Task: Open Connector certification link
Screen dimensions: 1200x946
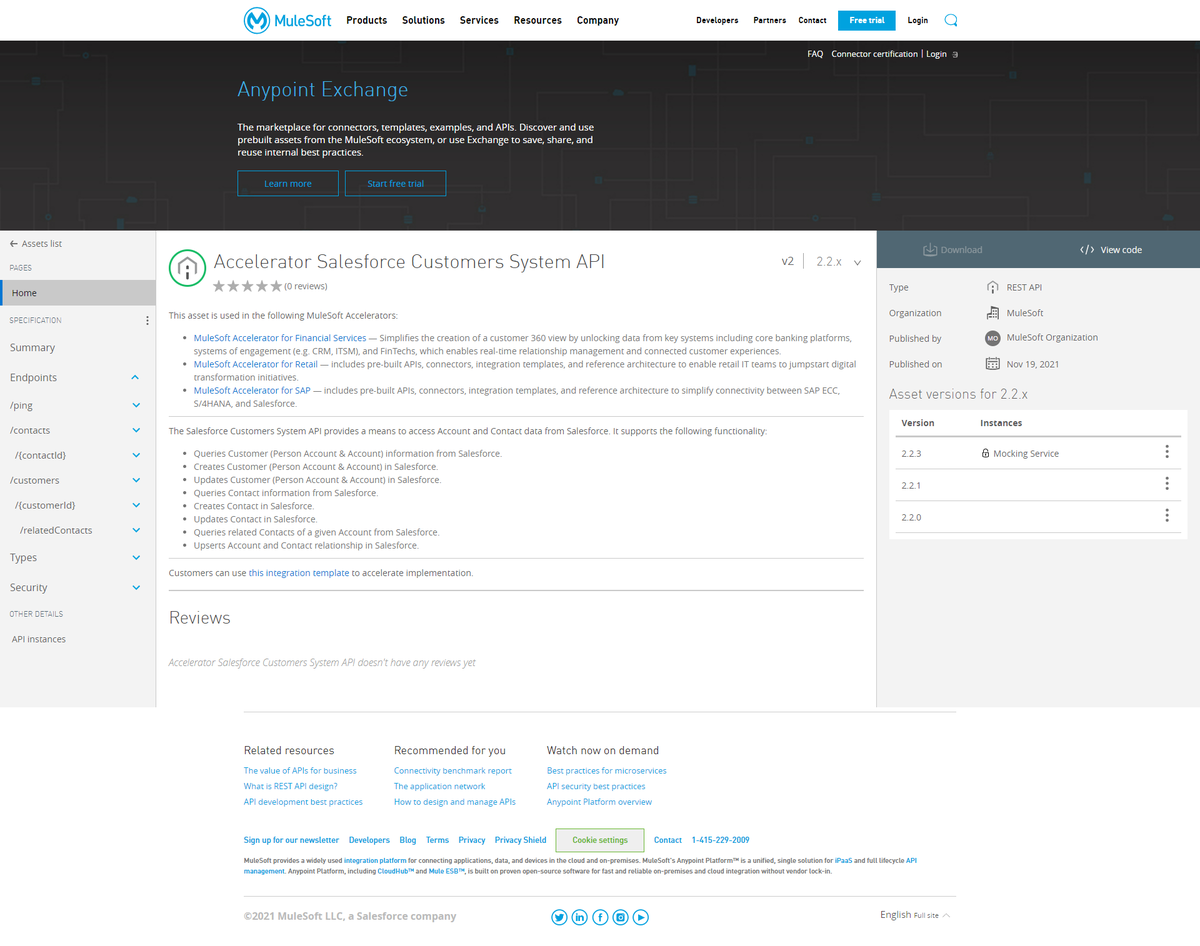Action: click(874, 54)
